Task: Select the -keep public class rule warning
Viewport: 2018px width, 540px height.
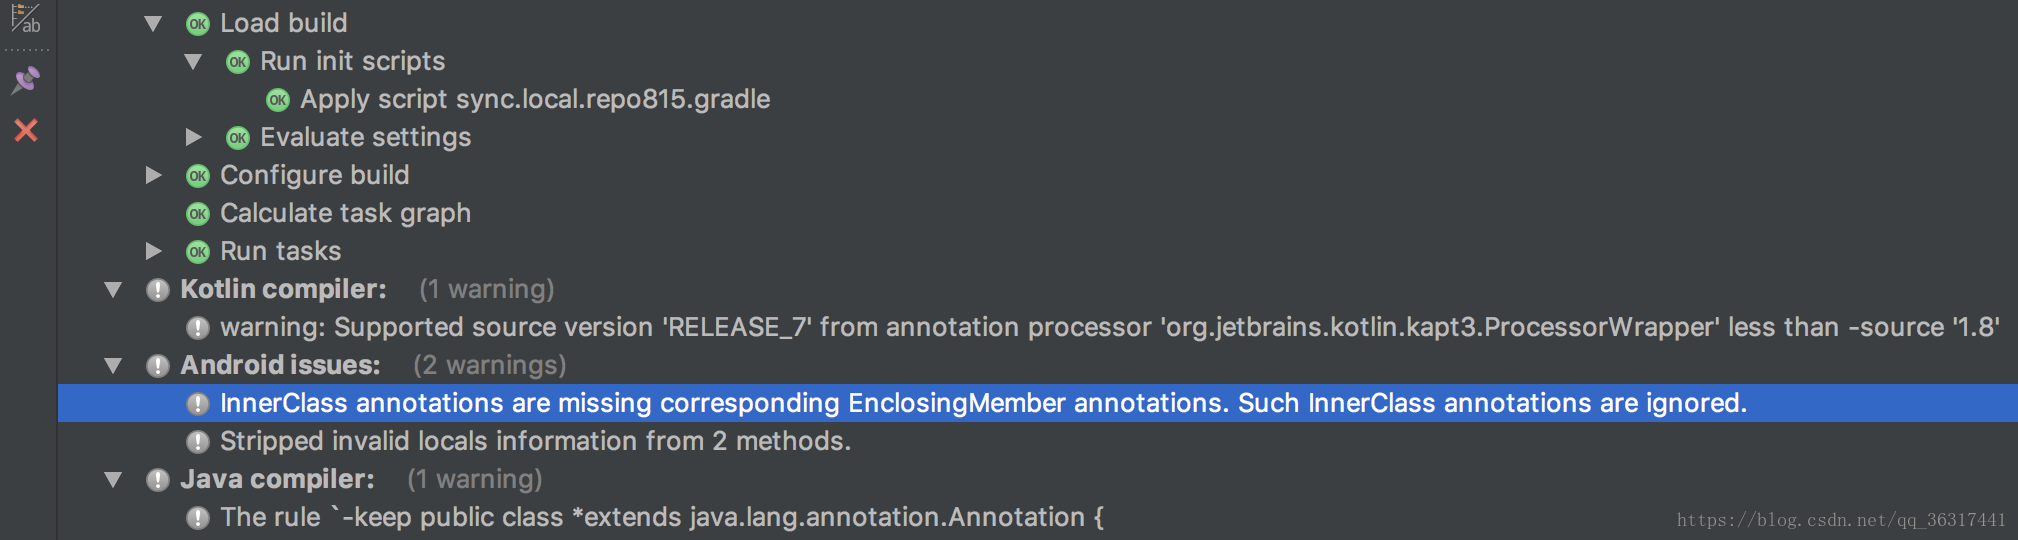Action: (662, 517)
